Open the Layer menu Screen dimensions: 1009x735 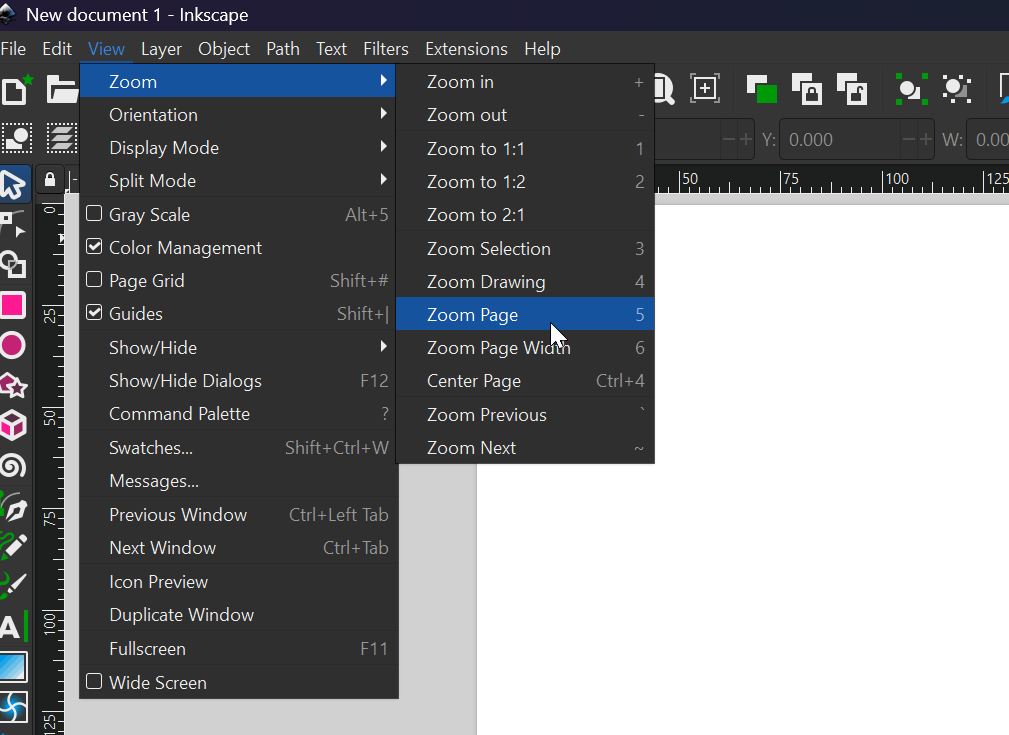tap(162, 49)
